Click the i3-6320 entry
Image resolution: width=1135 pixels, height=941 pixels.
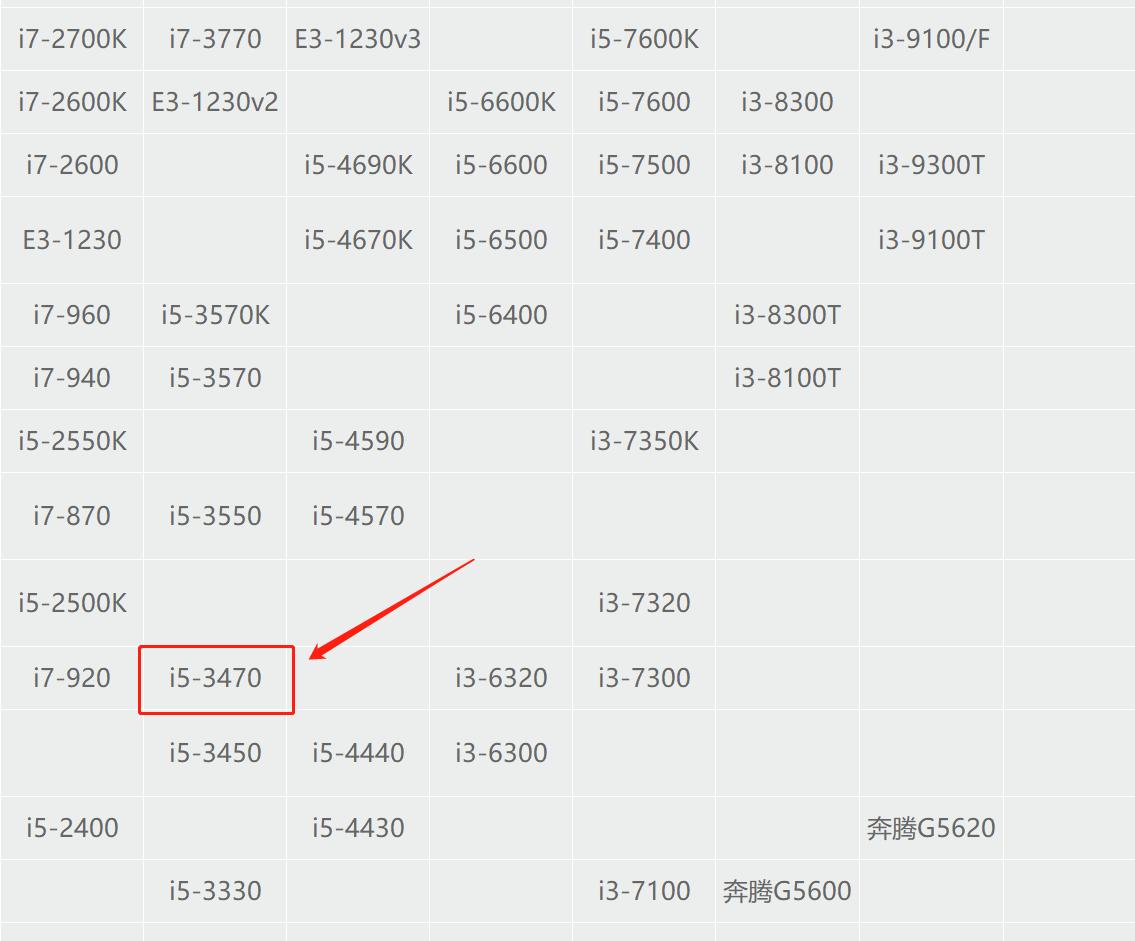coord(501,679)
